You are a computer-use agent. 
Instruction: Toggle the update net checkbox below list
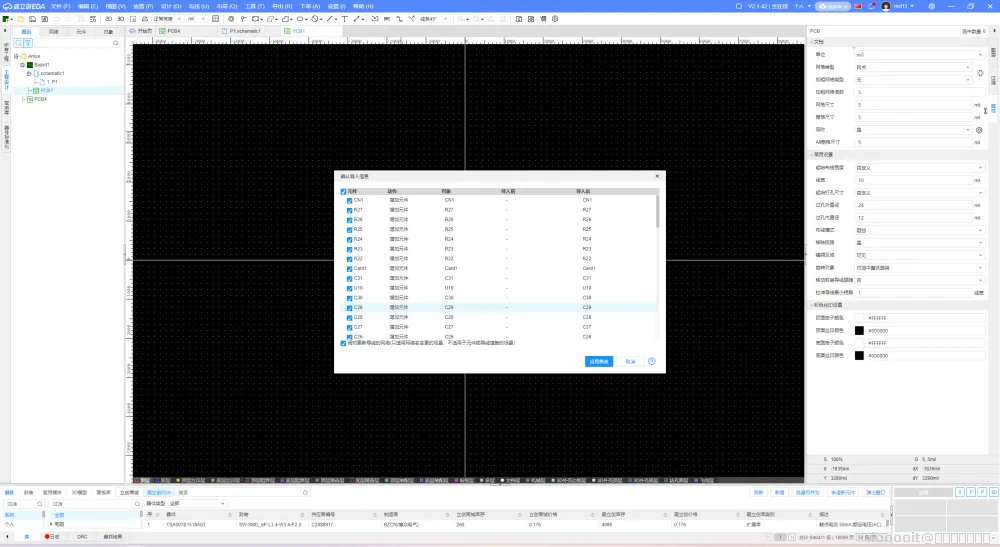click(x=344, y=344)
